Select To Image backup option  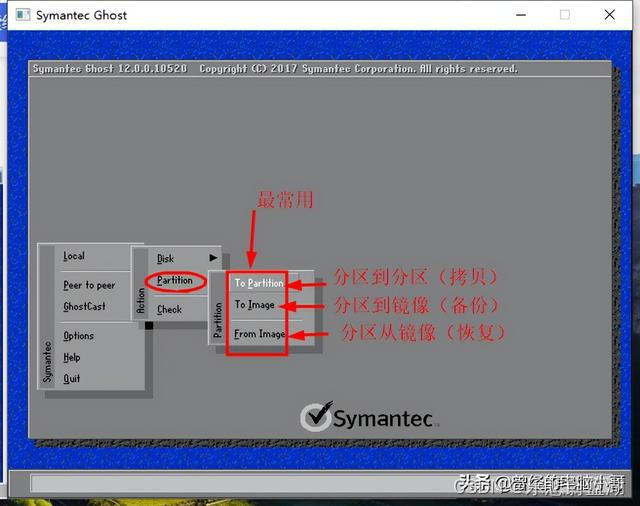pos(254,305)
